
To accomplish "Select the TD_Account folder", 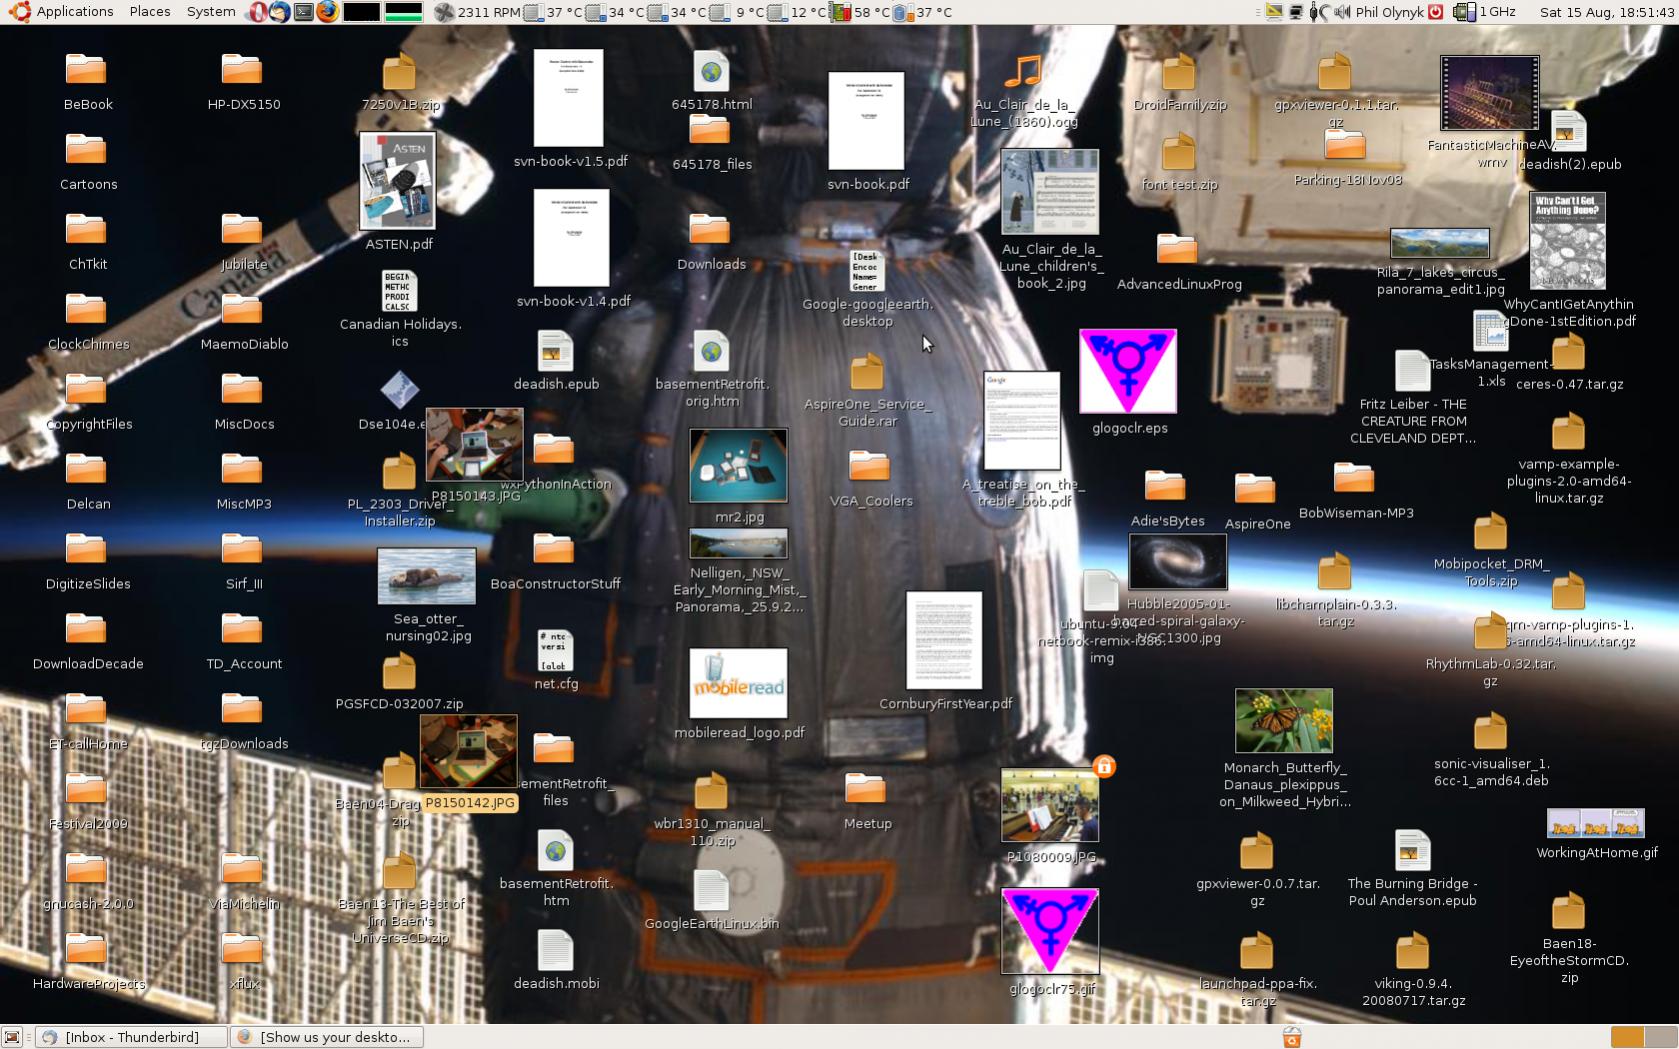I will [x=243, y=641].
